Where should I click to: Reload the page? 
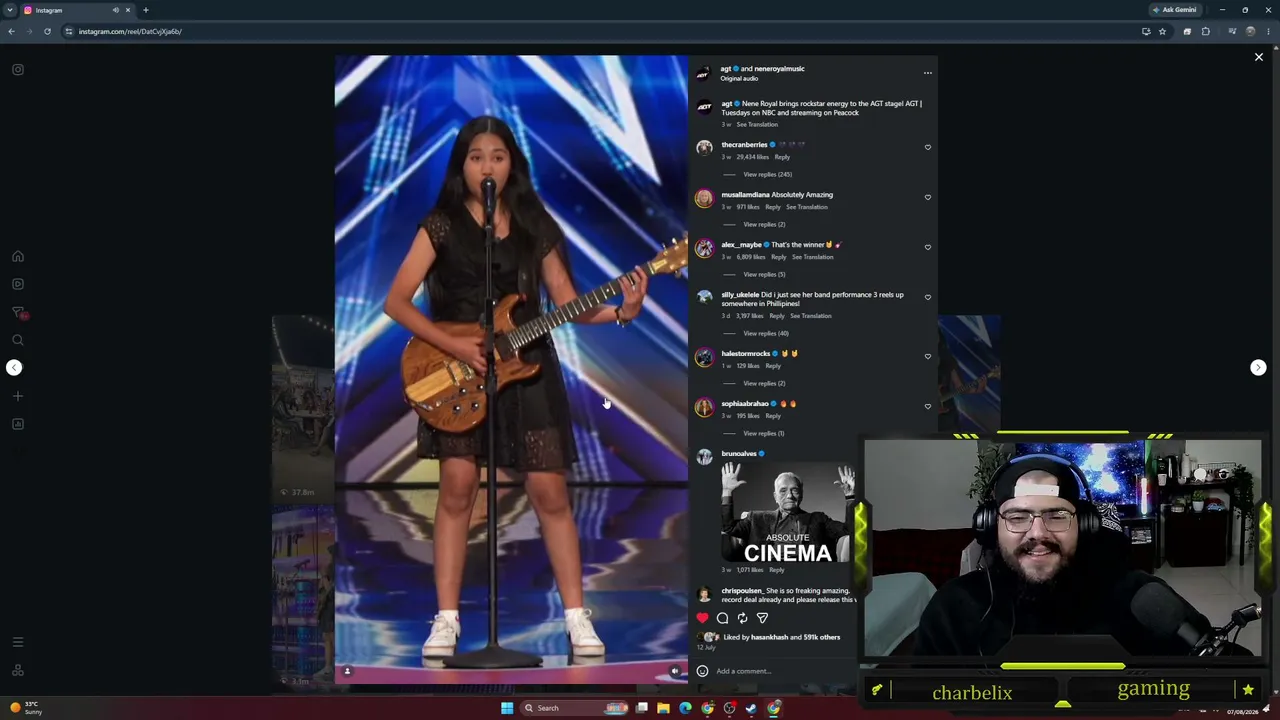pyautogui.click(x=47, y=31)
